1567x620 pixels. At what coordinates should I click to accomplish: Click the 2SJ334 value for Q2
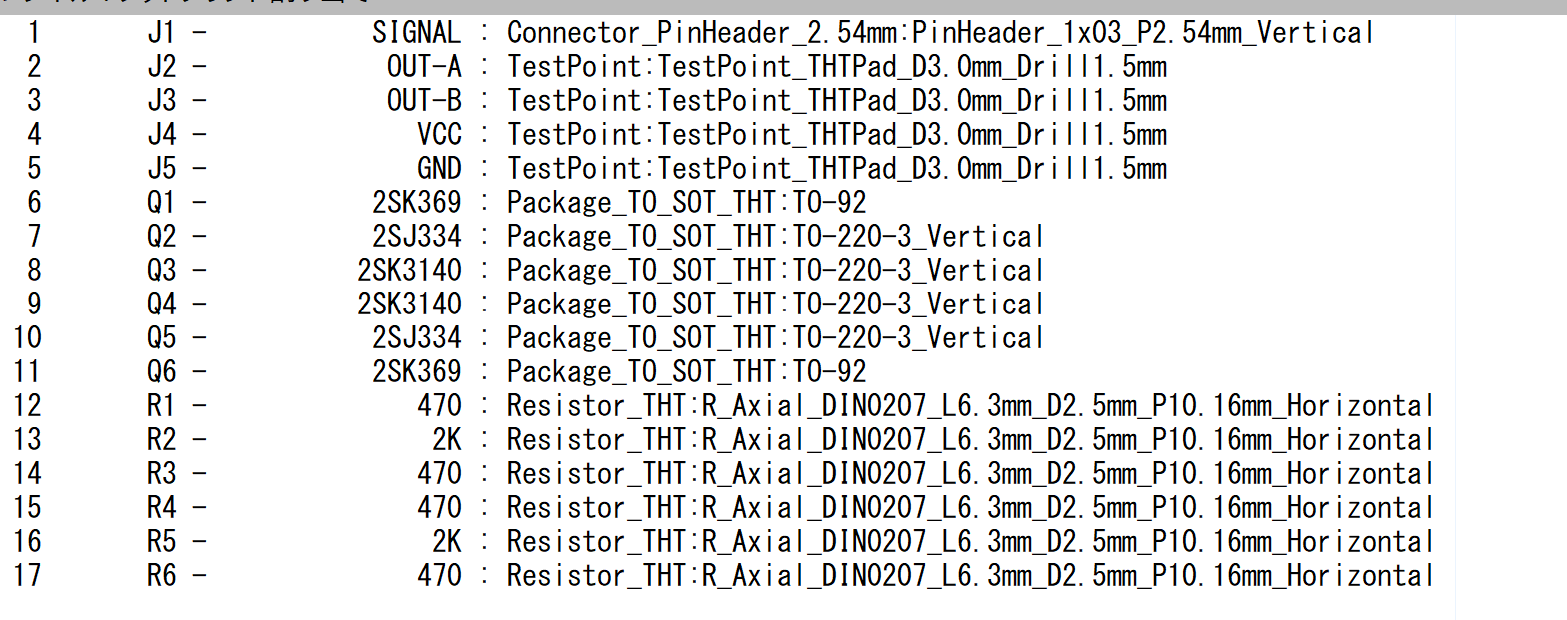click(416, 236)
